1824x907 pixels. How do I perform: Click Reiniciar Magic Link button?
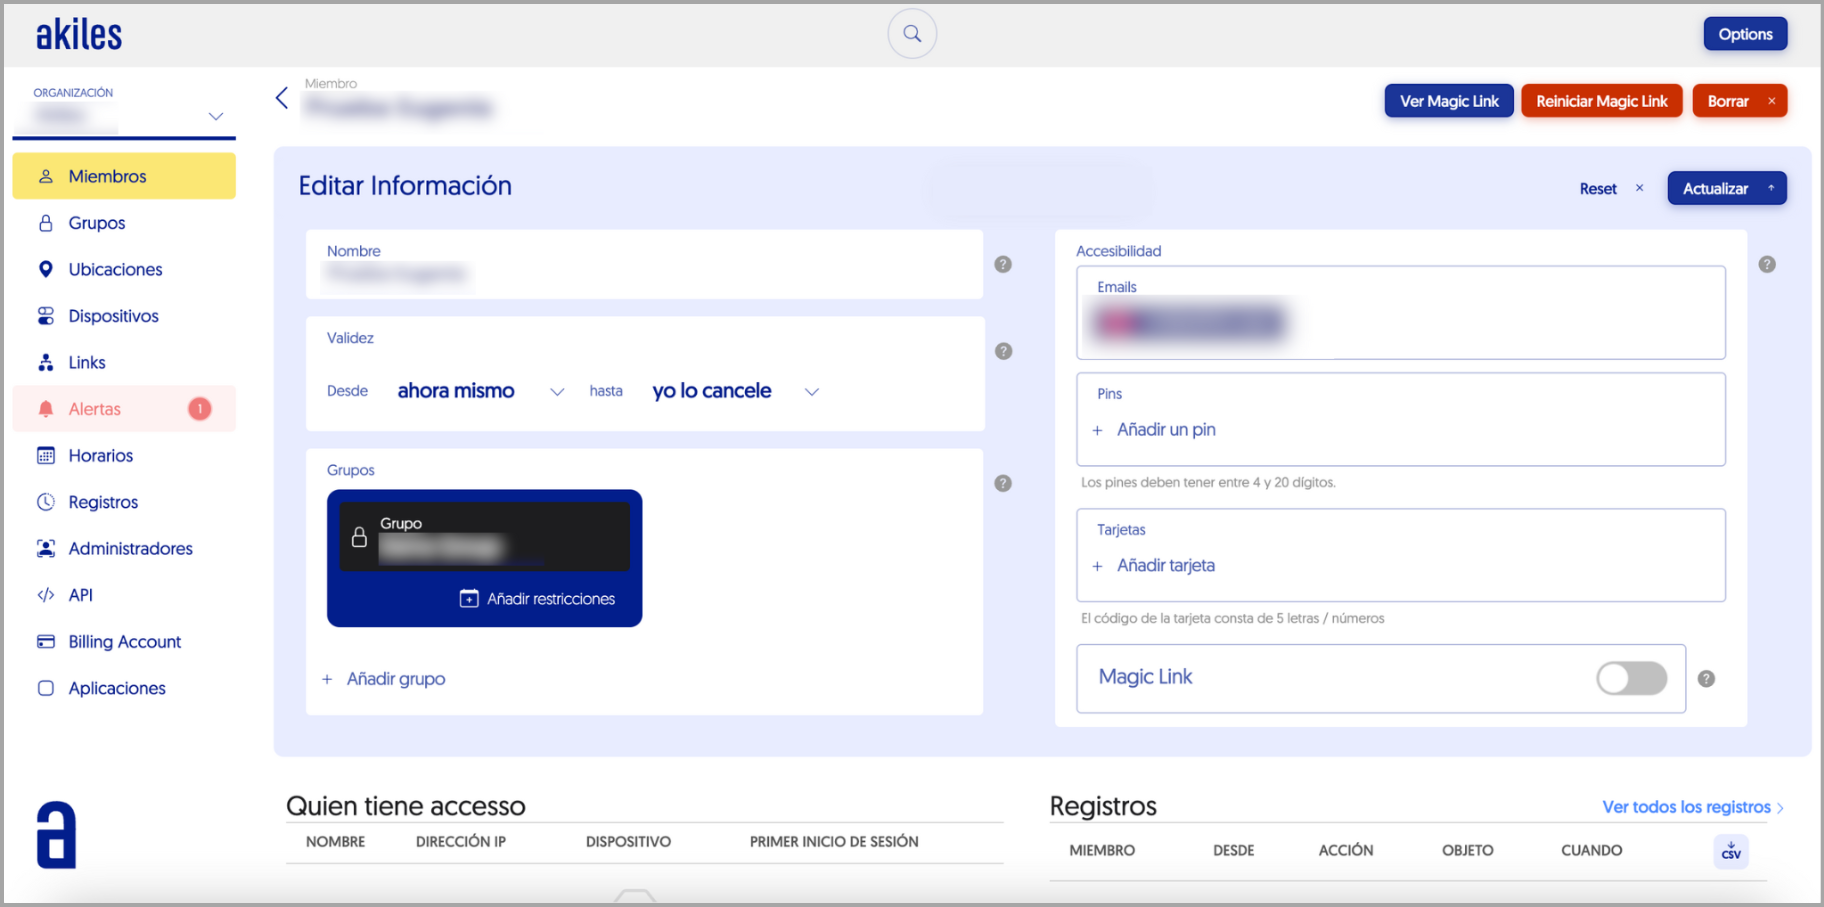(x=1601, y=101)
